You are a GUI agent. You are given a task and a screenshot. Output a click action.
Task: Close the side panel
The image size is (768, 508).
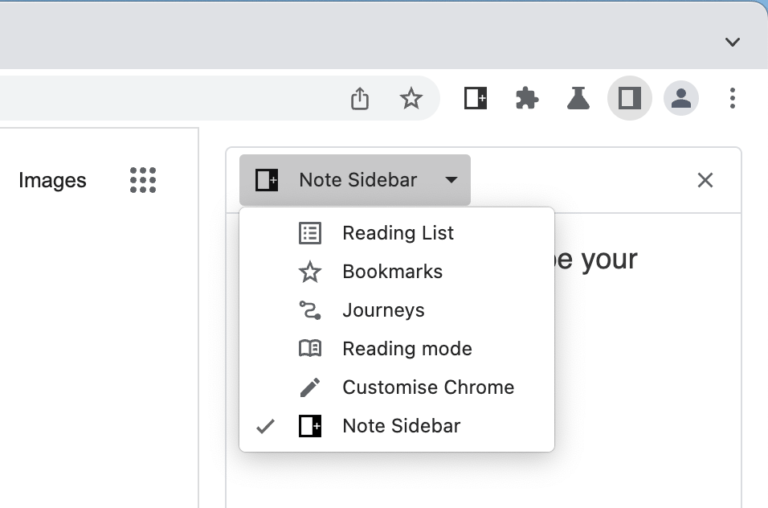[705, 180]
